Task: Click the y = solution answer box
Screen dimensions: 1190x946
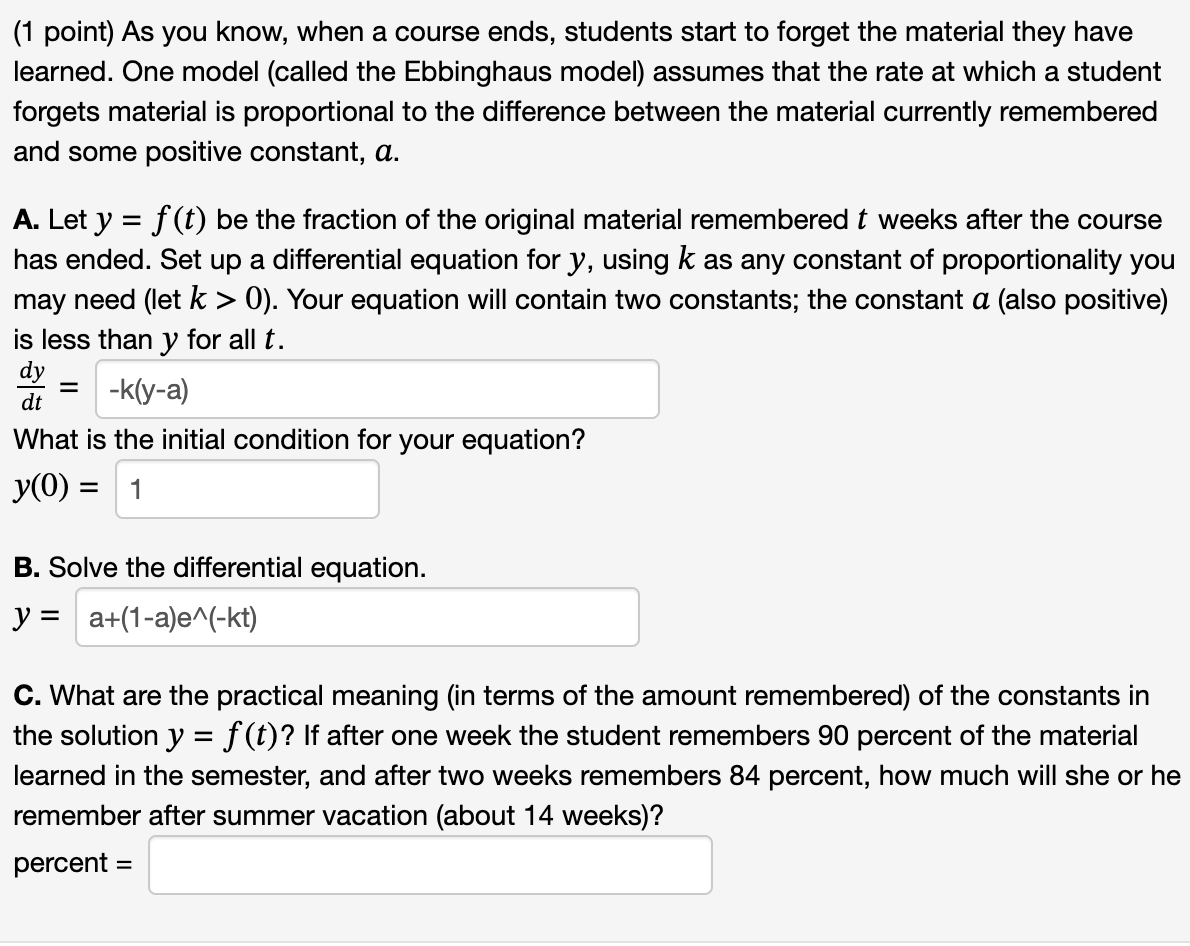Action: pos(355,617)
